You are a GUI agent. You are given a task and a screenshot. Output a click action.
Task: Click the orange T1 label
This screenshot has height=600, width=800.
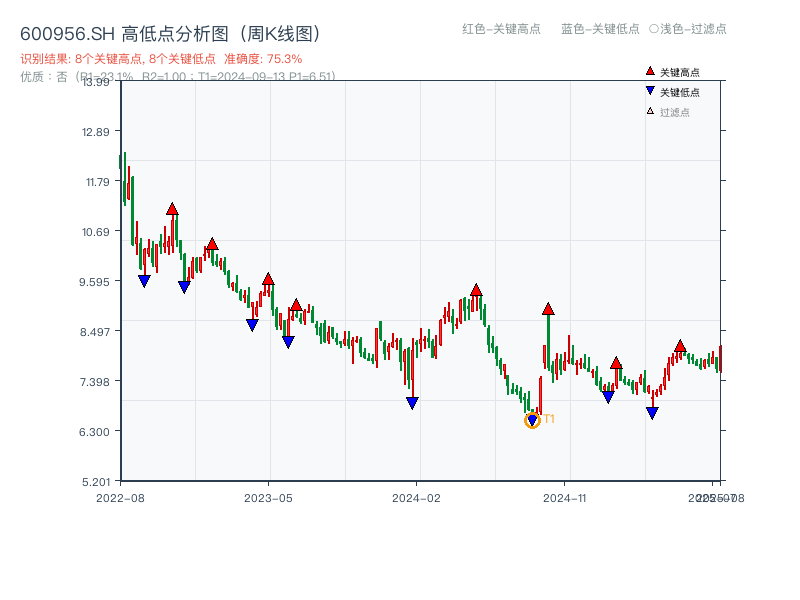[549, 419]
